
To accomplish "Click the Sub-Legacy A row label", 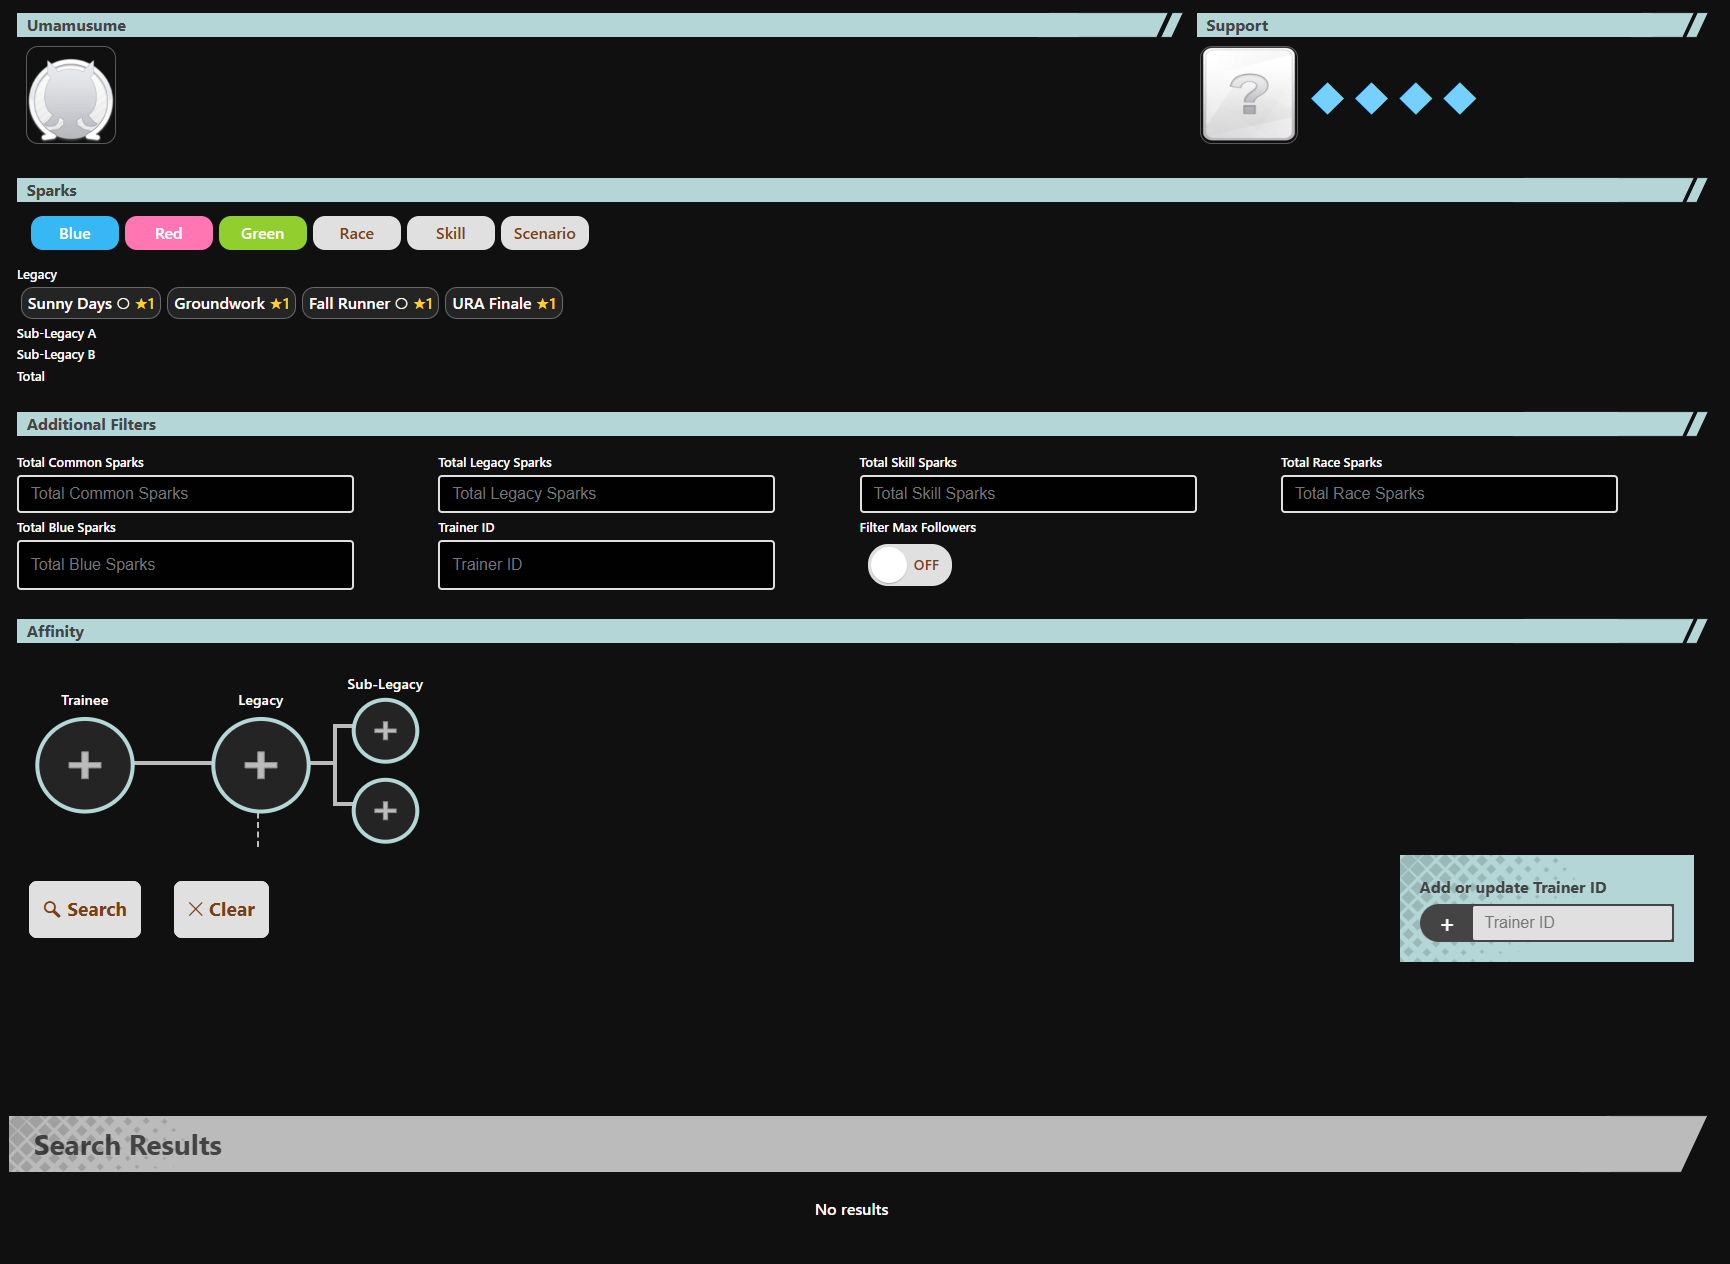I will click(x=57, y=334).
